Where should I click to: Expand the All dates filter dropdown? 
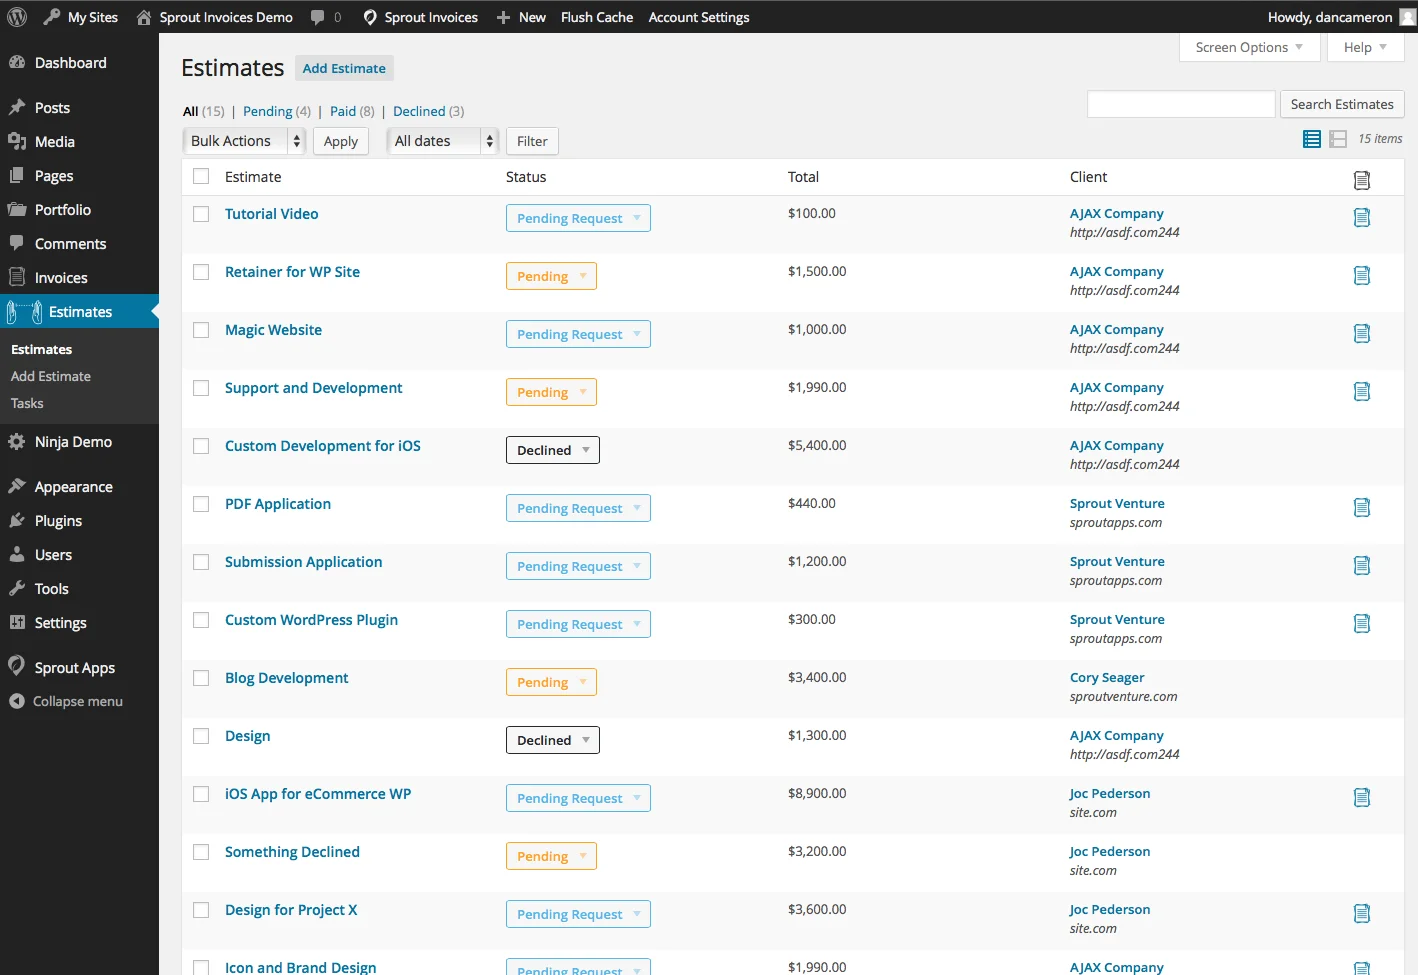pos(442,140)
